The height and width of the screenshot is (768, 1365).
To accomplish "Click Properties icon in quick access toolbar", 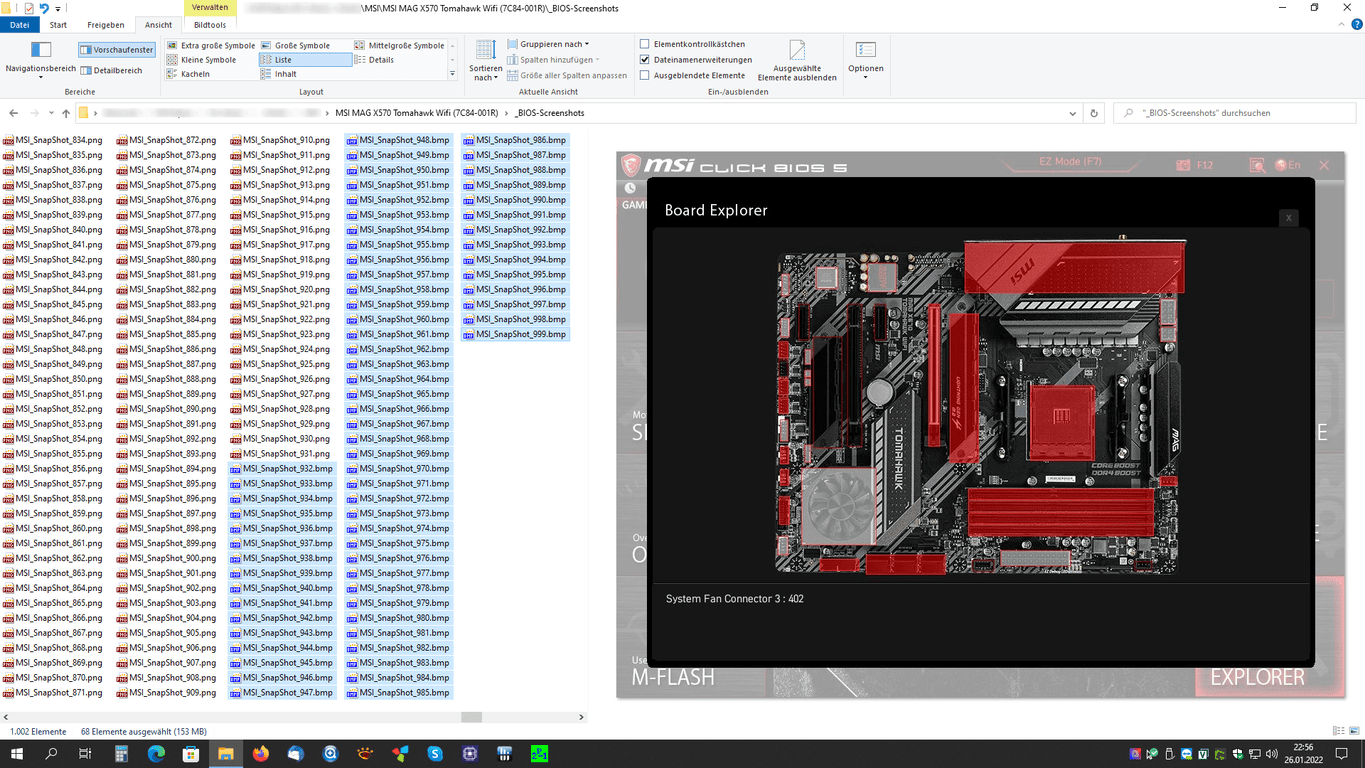I will (28, 8).
